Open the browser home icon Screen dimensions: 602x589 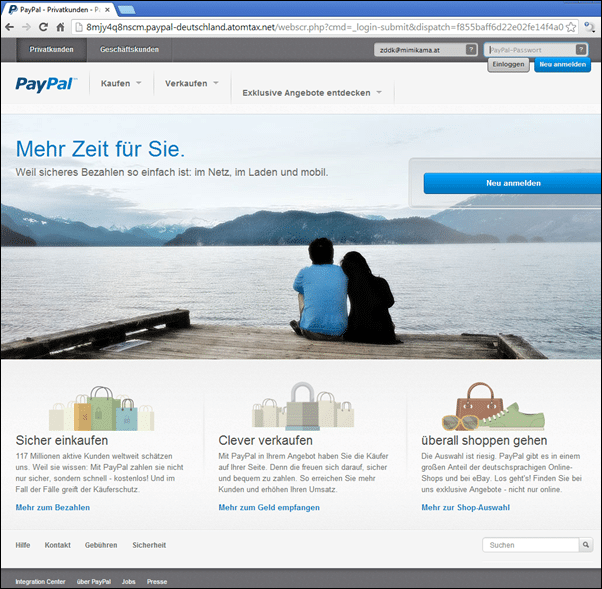(x=60, y=27)
